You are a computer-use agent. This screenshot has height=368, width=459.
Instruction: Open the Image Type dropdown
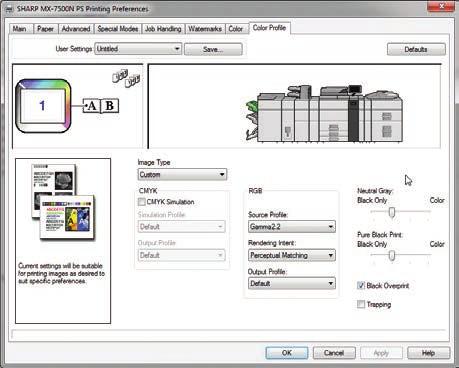tap(182, 175)
